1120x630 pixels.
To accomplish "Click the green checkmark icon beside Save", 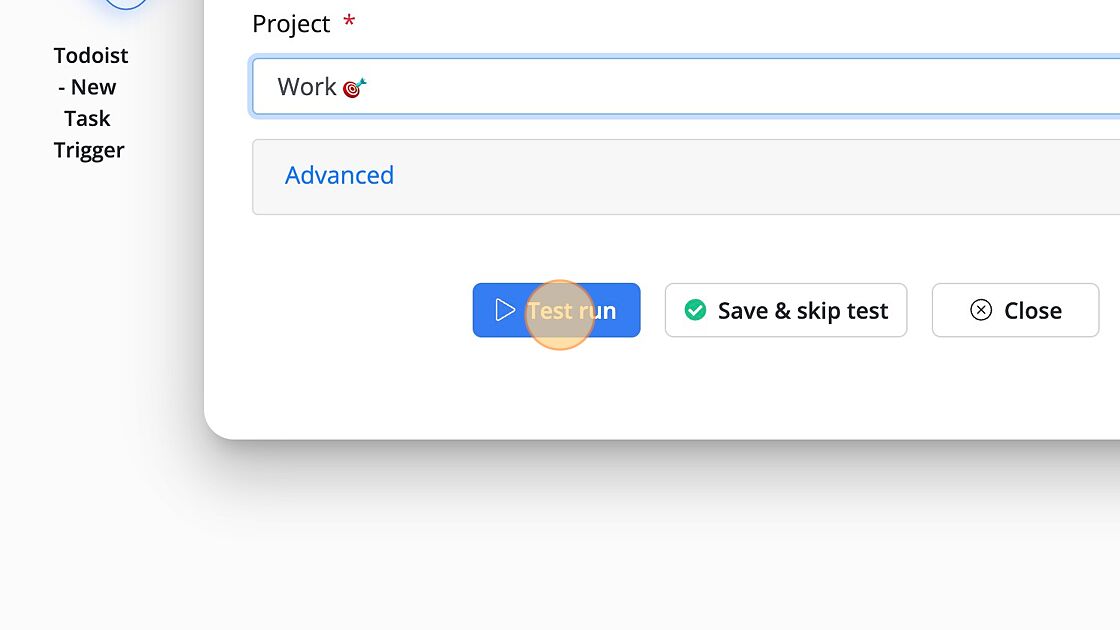I will 695,310.
